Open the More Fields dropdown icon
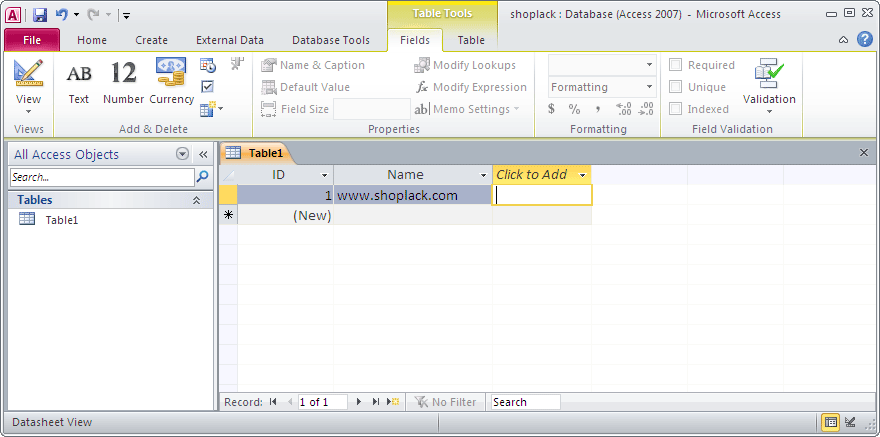This screenshot has width=880, height=437. pyautogui.click(x=212, y=108)
